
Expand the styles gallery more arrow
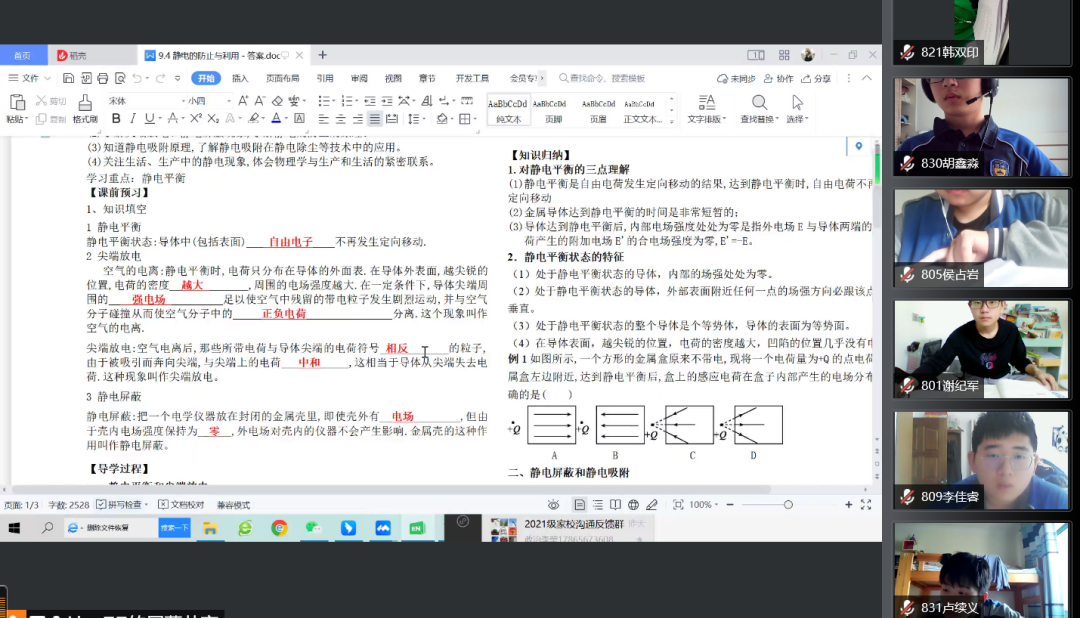[672, 121]
